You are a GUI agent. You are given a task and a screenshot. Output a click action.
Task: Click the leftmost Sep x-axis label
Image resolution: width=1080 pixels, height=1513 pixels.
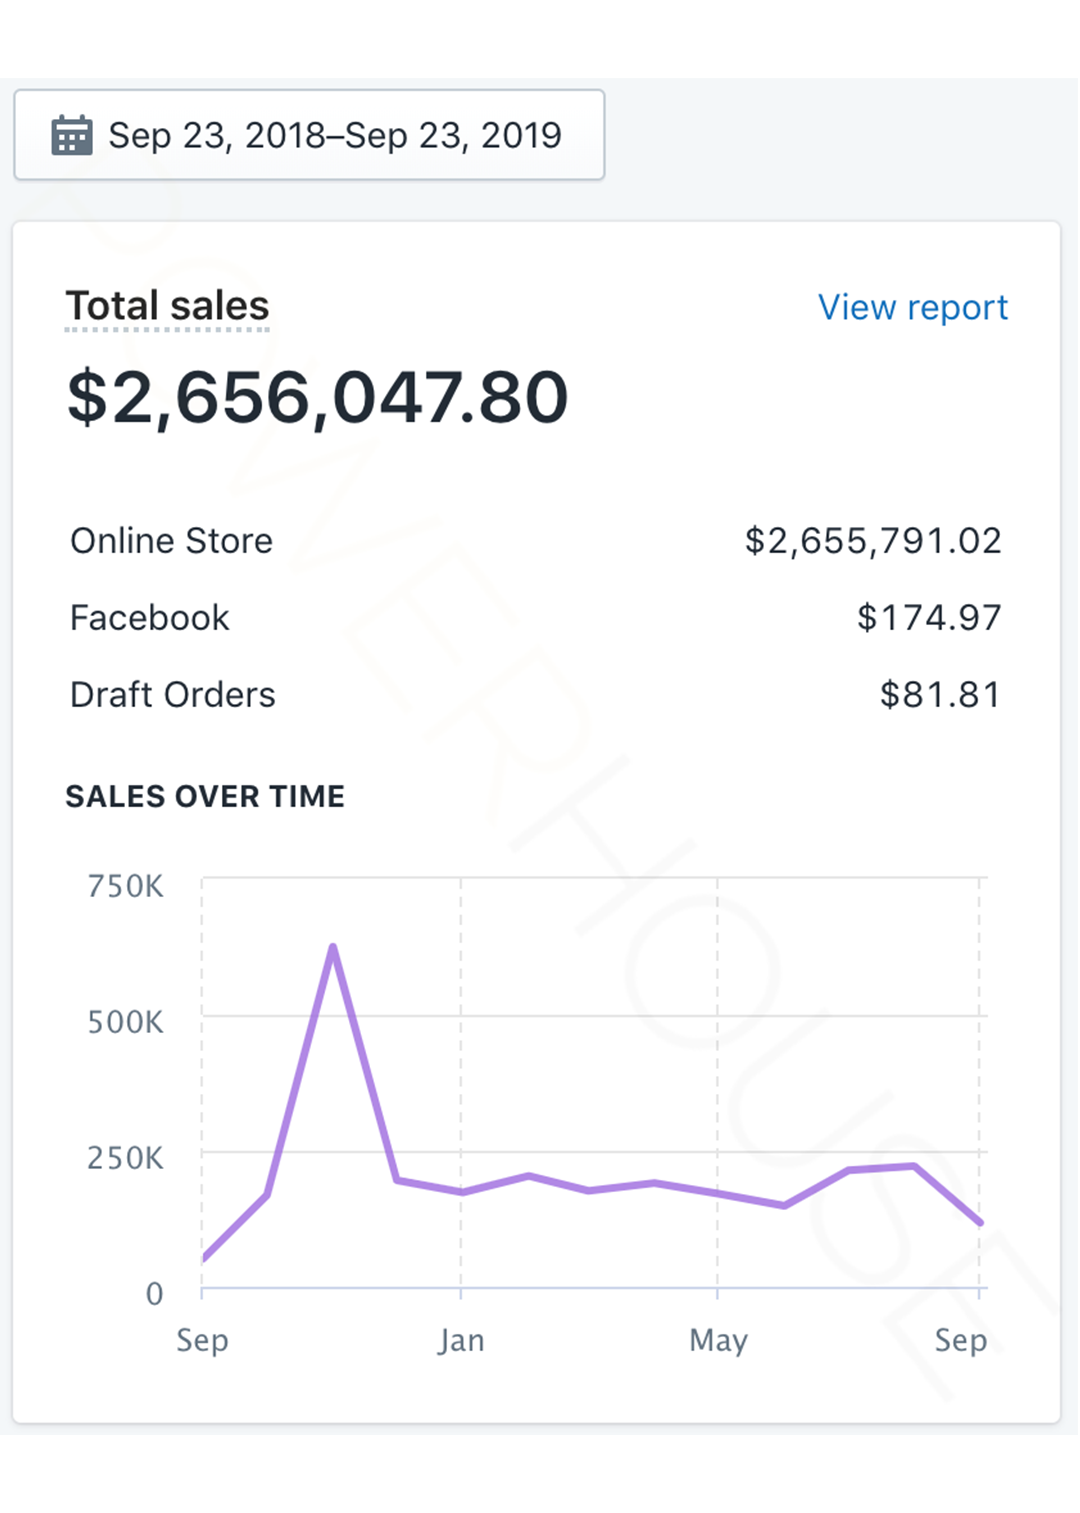coord(202,1340)
